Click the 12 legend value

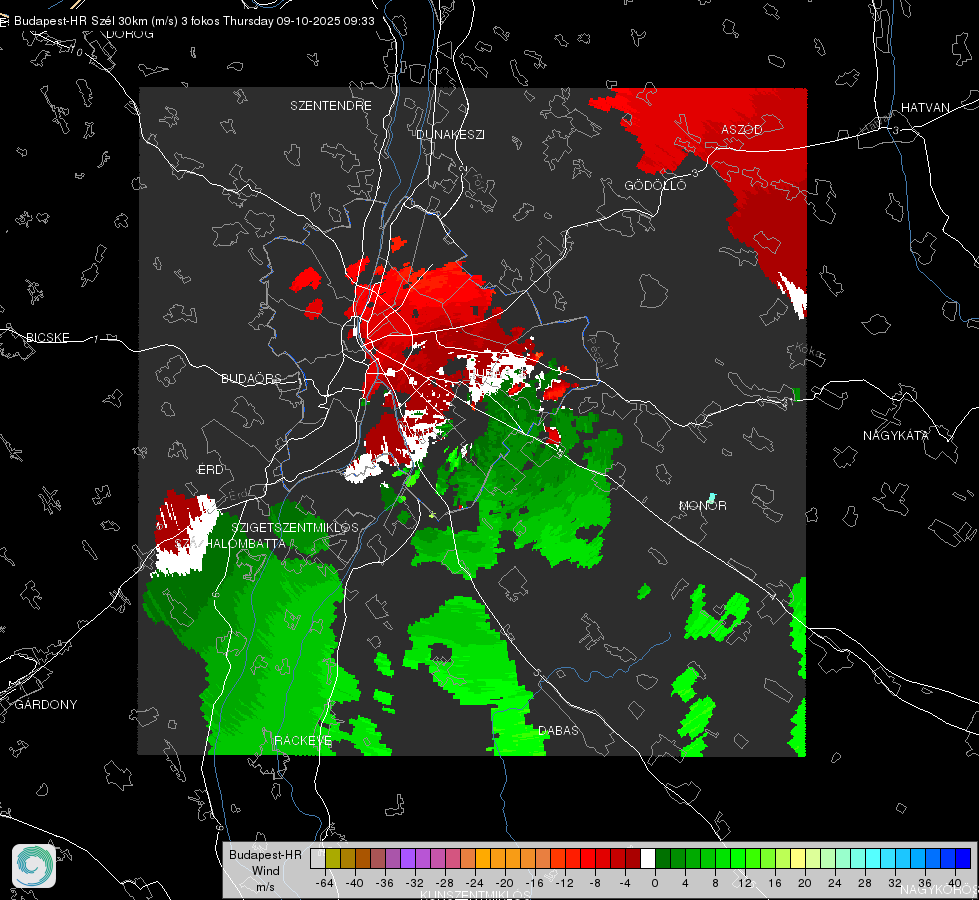(745, 883)
